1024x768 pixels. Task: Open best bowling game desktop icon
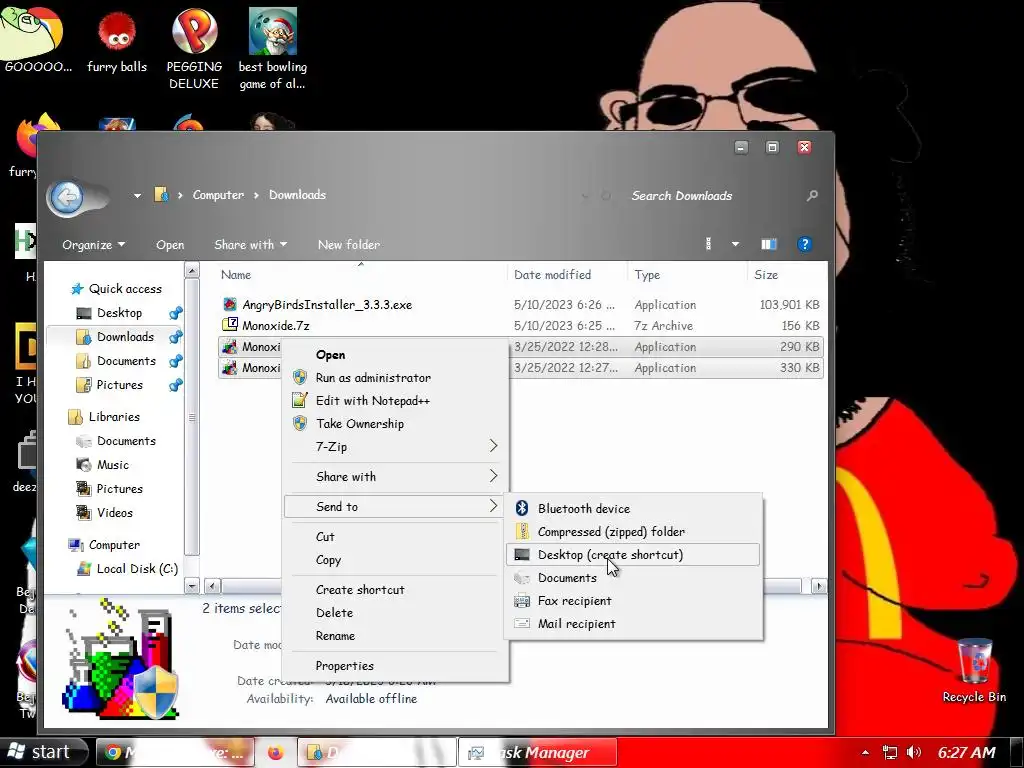pos(272,48)
